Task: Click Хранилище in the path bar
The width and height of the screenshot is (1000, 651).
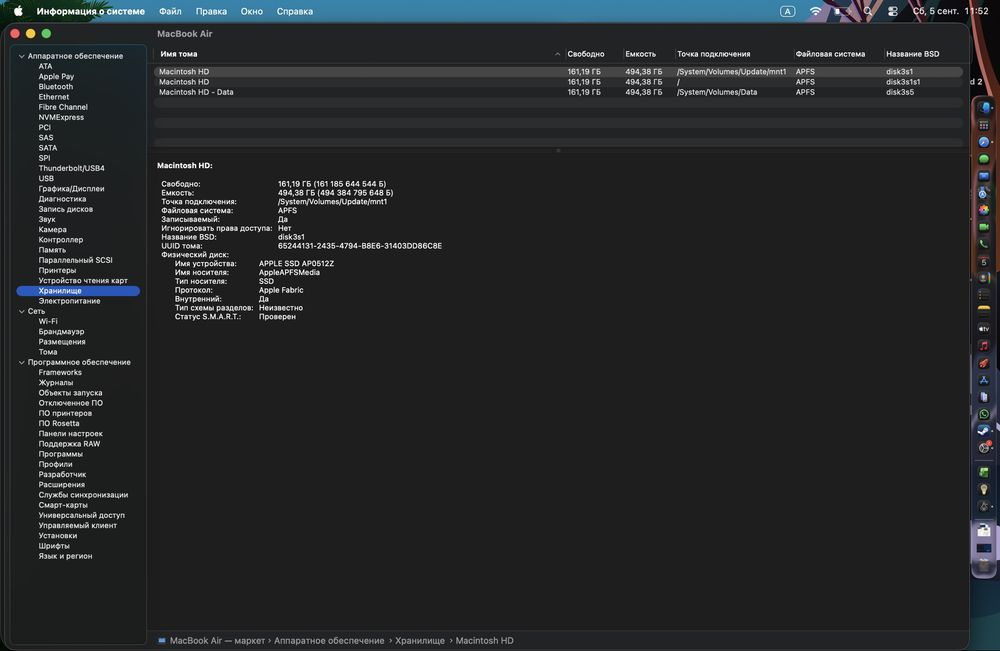Action: tap(420, 640)
